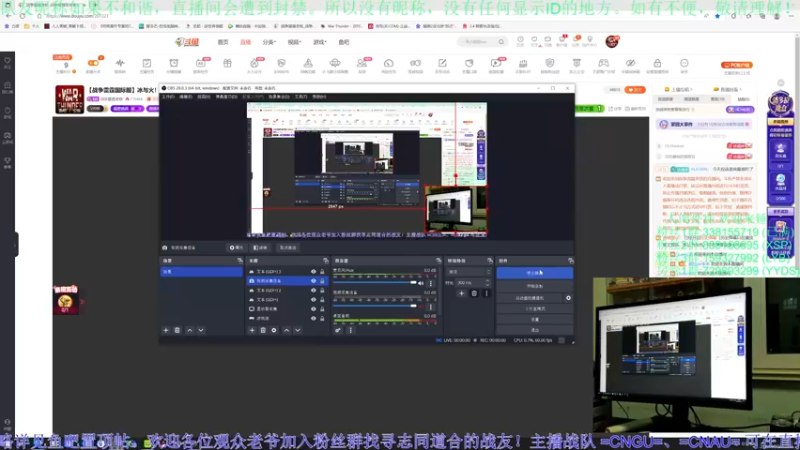Hide the 文本 (GDI+) 3 source
800x450 pixels.
[x=313, y=272]
